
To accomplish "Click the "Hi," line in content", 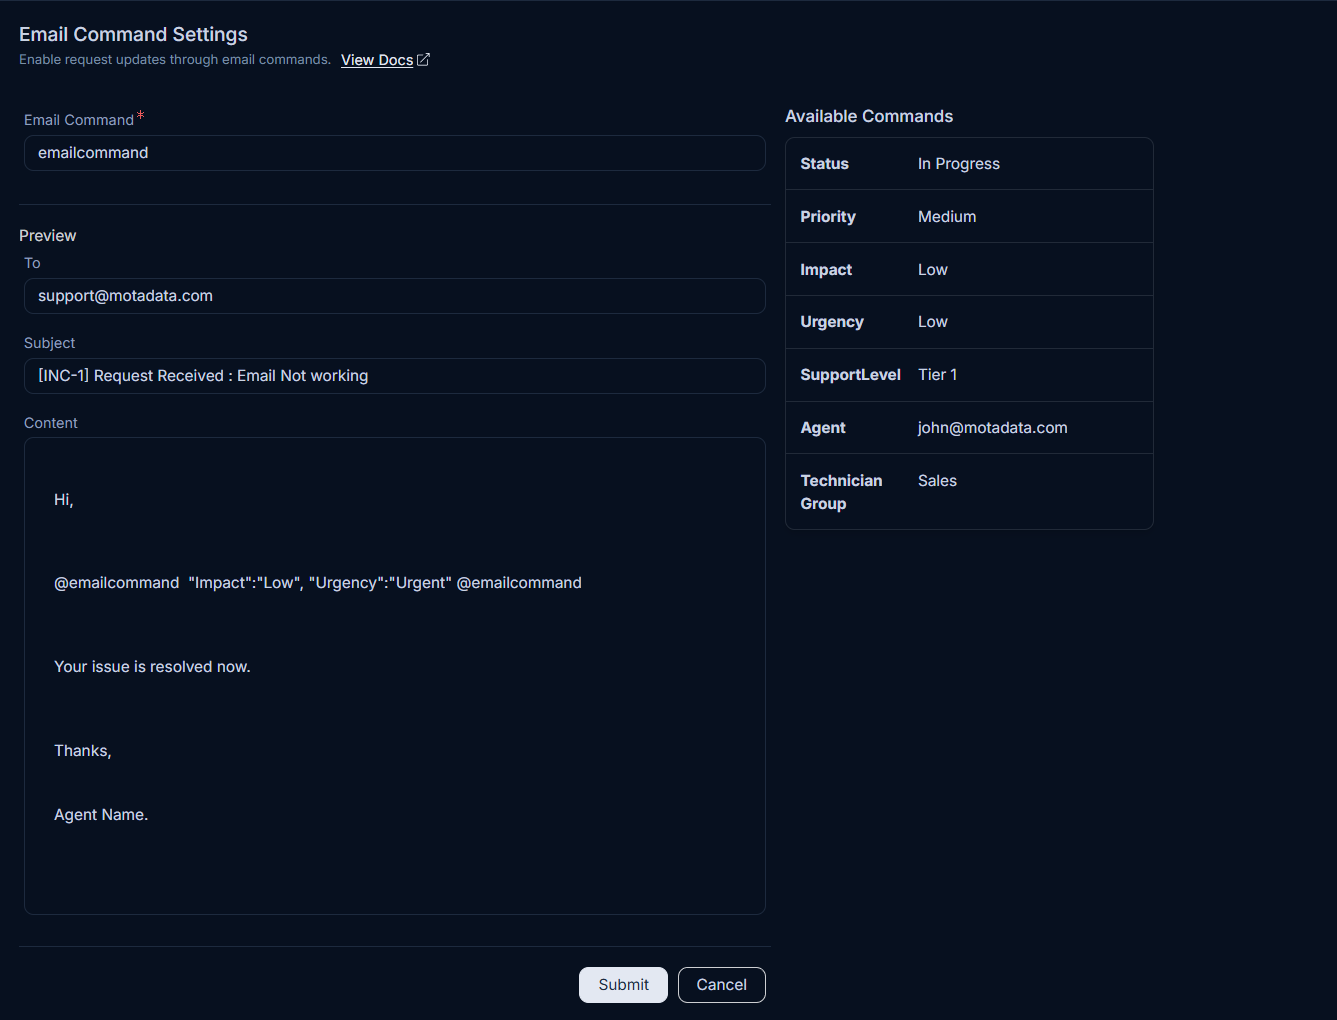I will tap(64, 500).
